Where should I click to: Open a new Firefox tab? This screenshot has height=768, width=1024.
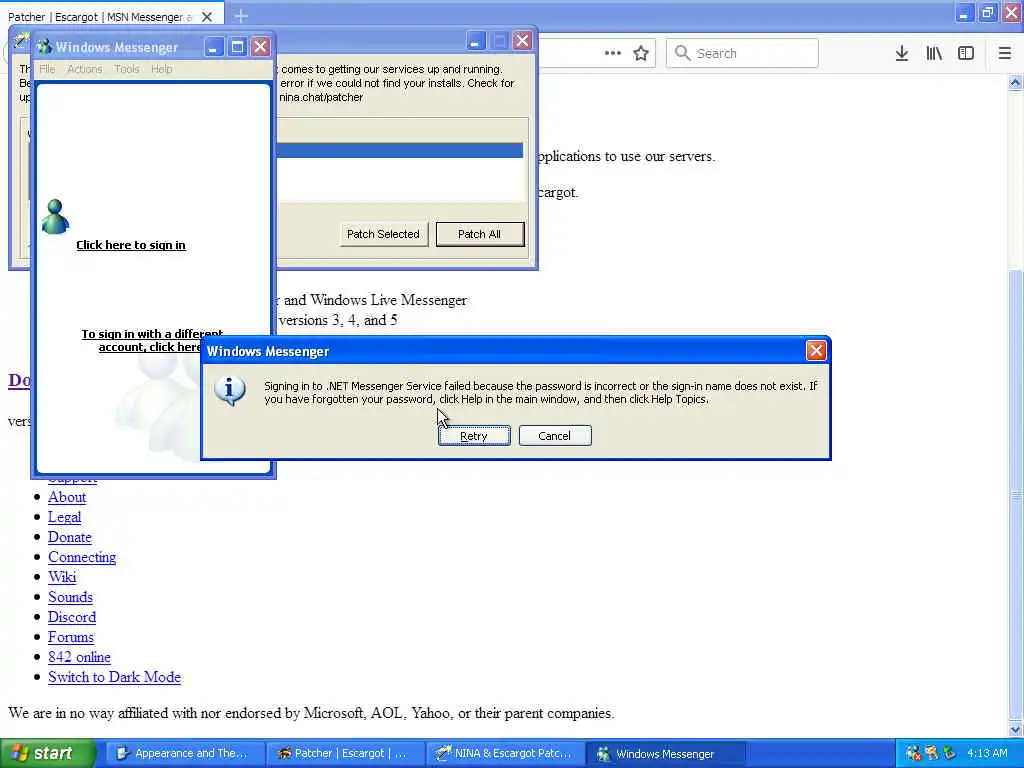pyautogui.click(x=241, y=16)
